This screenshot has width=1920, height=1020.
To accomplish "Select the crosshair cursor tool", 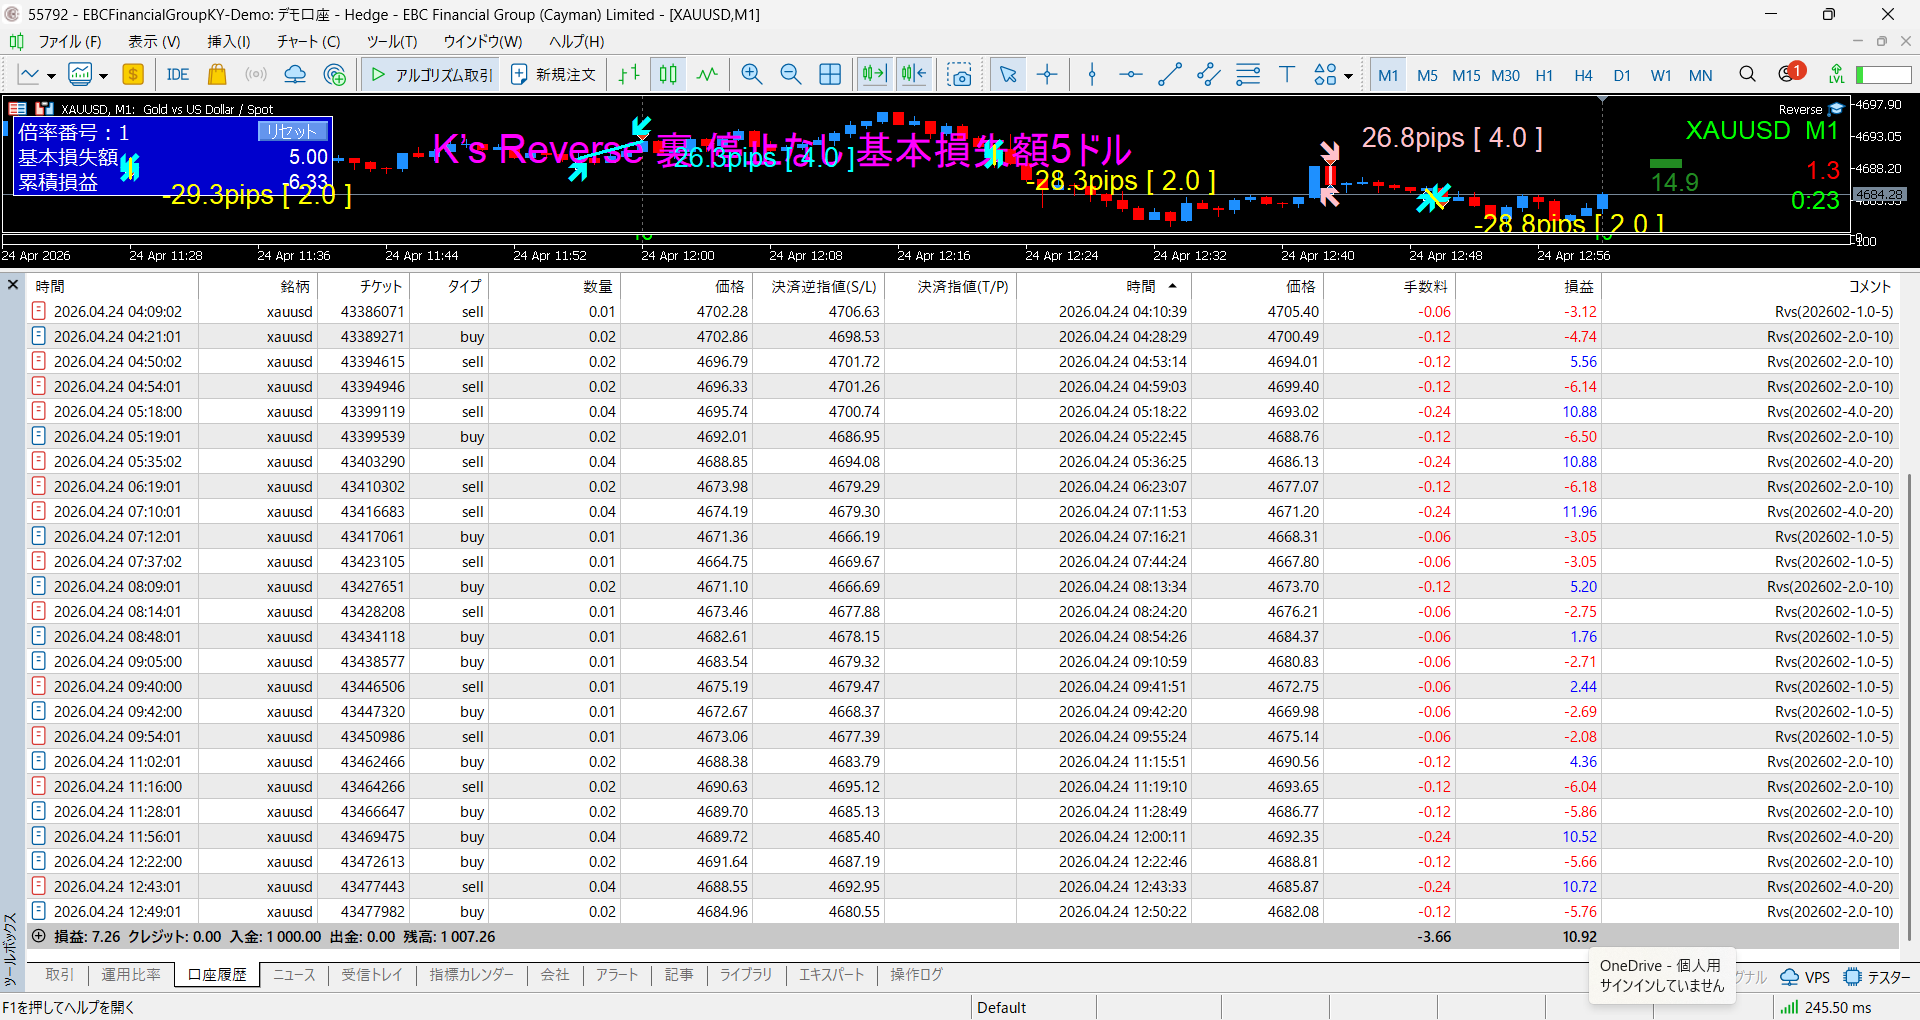I will (x=1047, y=75).
